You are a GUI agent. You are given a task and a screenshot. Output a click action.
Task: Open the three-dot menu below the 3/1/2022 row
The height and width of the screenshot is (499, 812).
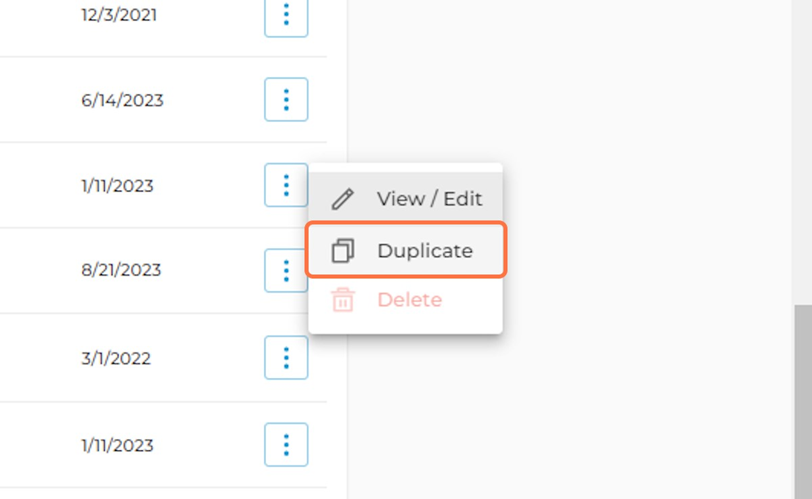(286, 445)
